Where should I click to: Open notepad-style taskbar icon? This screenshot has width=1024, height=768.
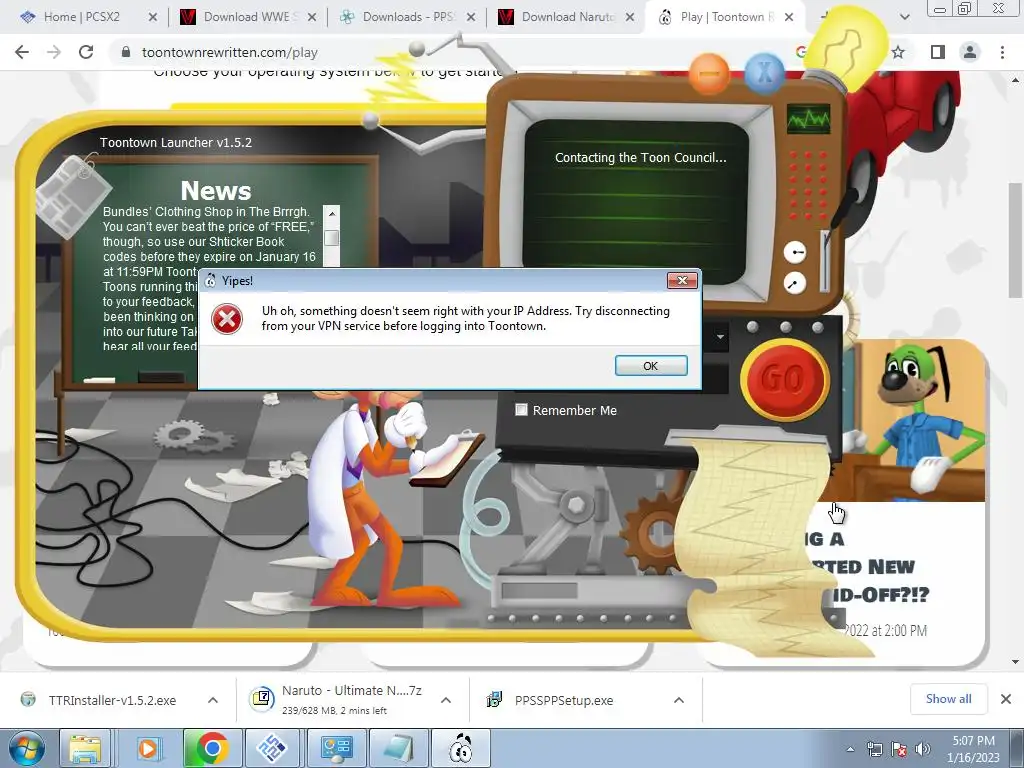[x=398, y=748]
